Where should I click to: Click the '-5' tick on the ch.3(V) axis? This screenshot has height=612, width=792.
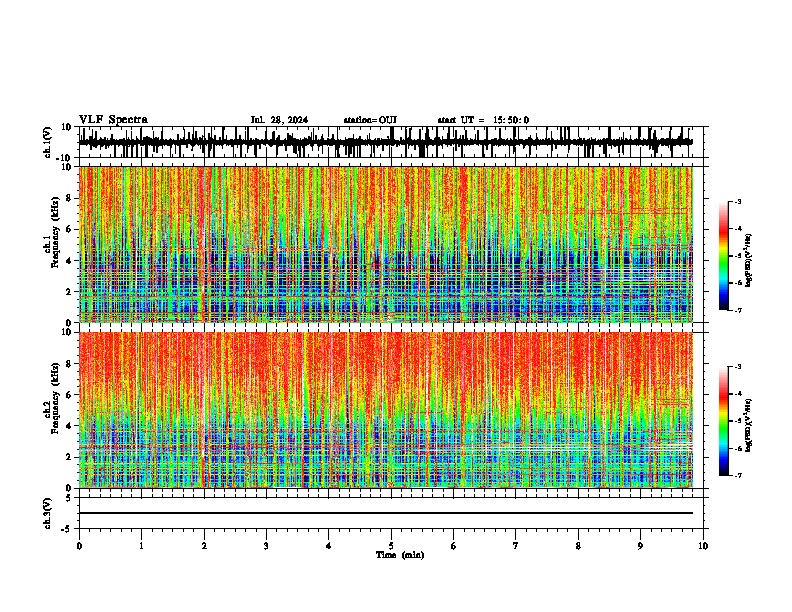tap(68, 529)
